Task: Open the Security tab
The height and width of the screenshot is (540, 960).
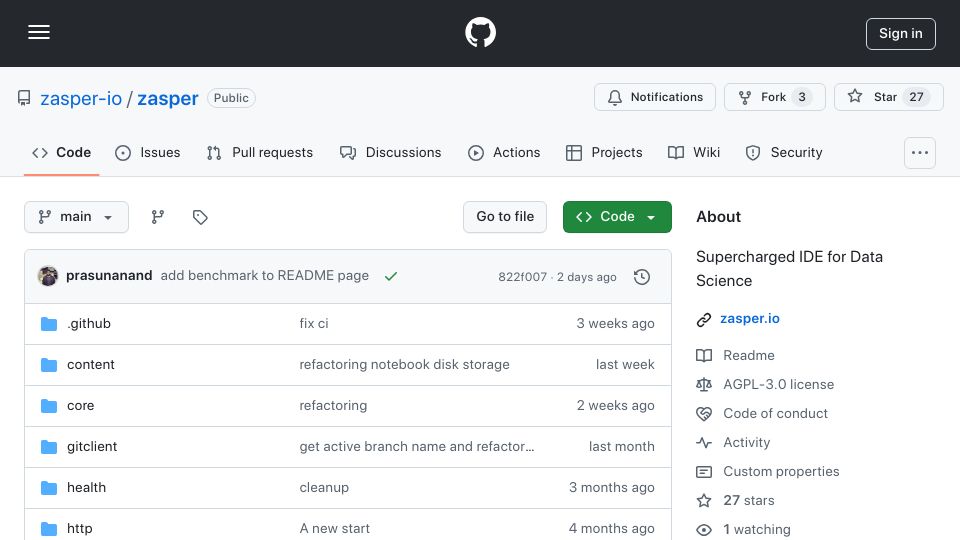Action: point(784,152)
